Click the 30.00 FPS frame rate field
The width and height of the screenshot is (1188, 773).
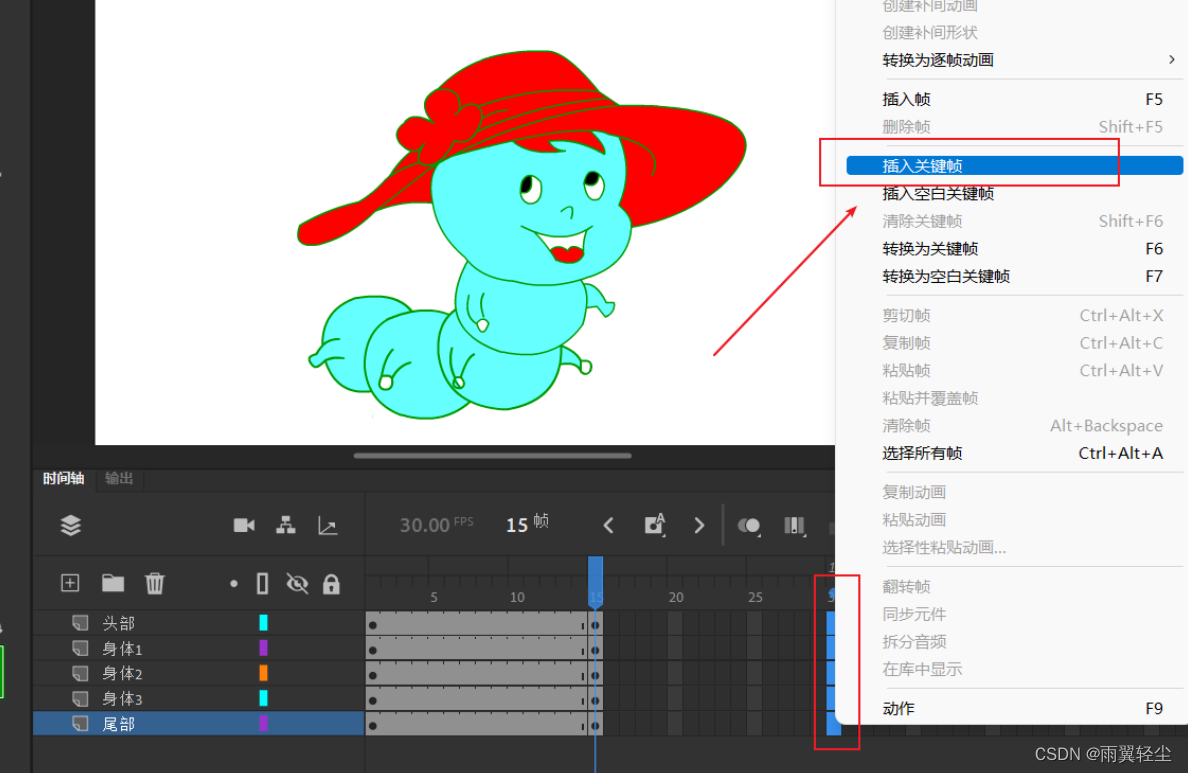click(x=436, y=524)
